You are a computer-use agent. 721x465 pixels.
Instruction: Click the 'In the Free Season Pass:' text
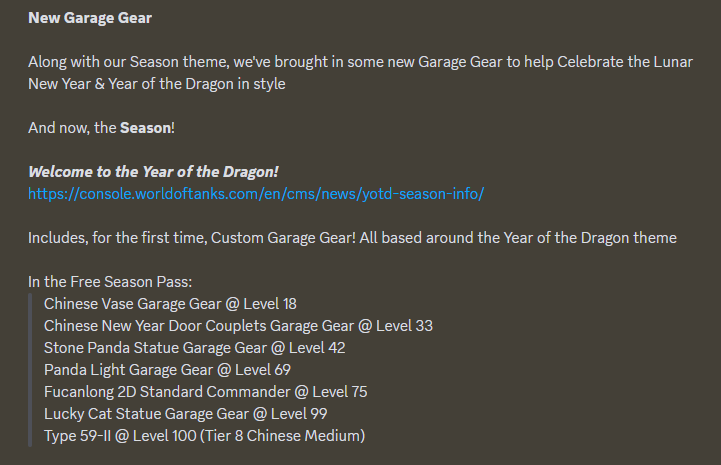[110, 281]
